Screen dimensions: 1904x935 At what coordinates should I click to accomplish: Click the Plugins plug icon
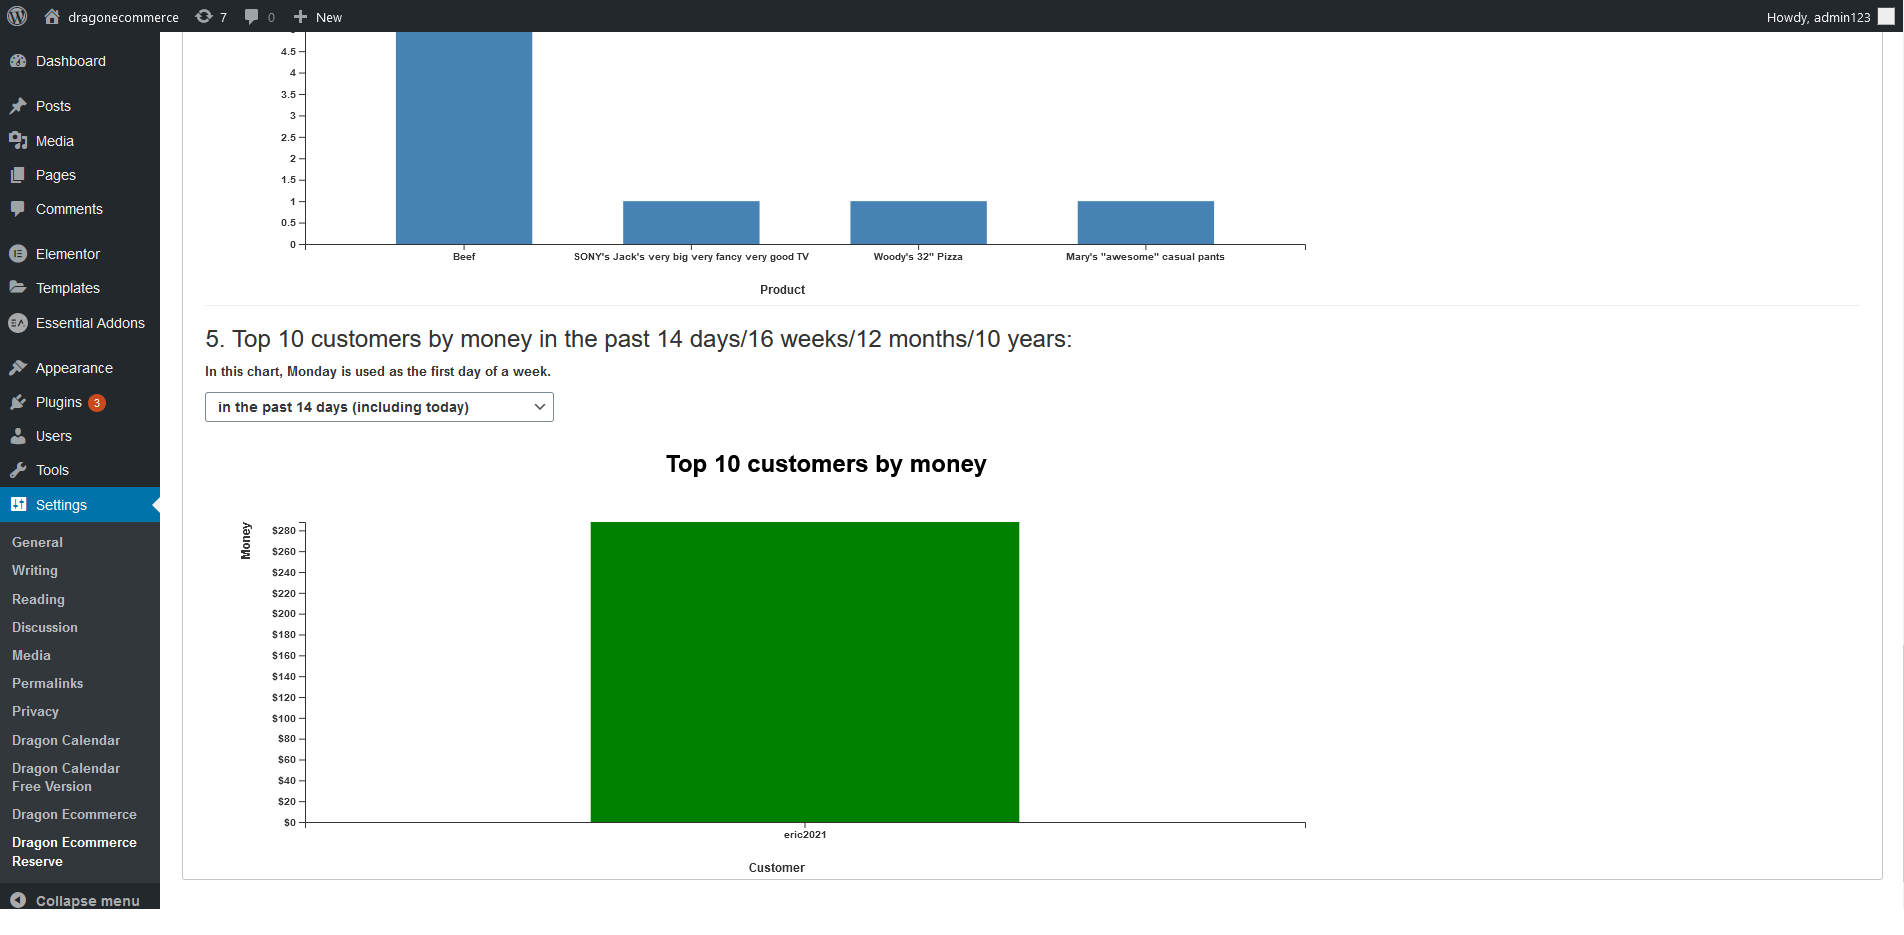[18, 402]
